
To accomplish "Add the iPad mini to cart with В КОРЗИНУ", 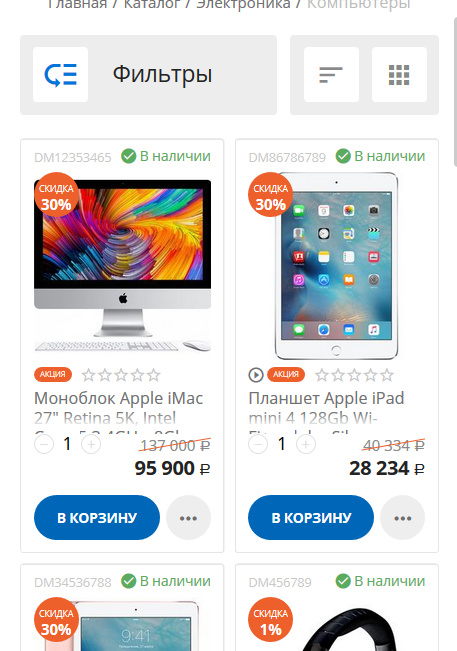I will point(311,518).
